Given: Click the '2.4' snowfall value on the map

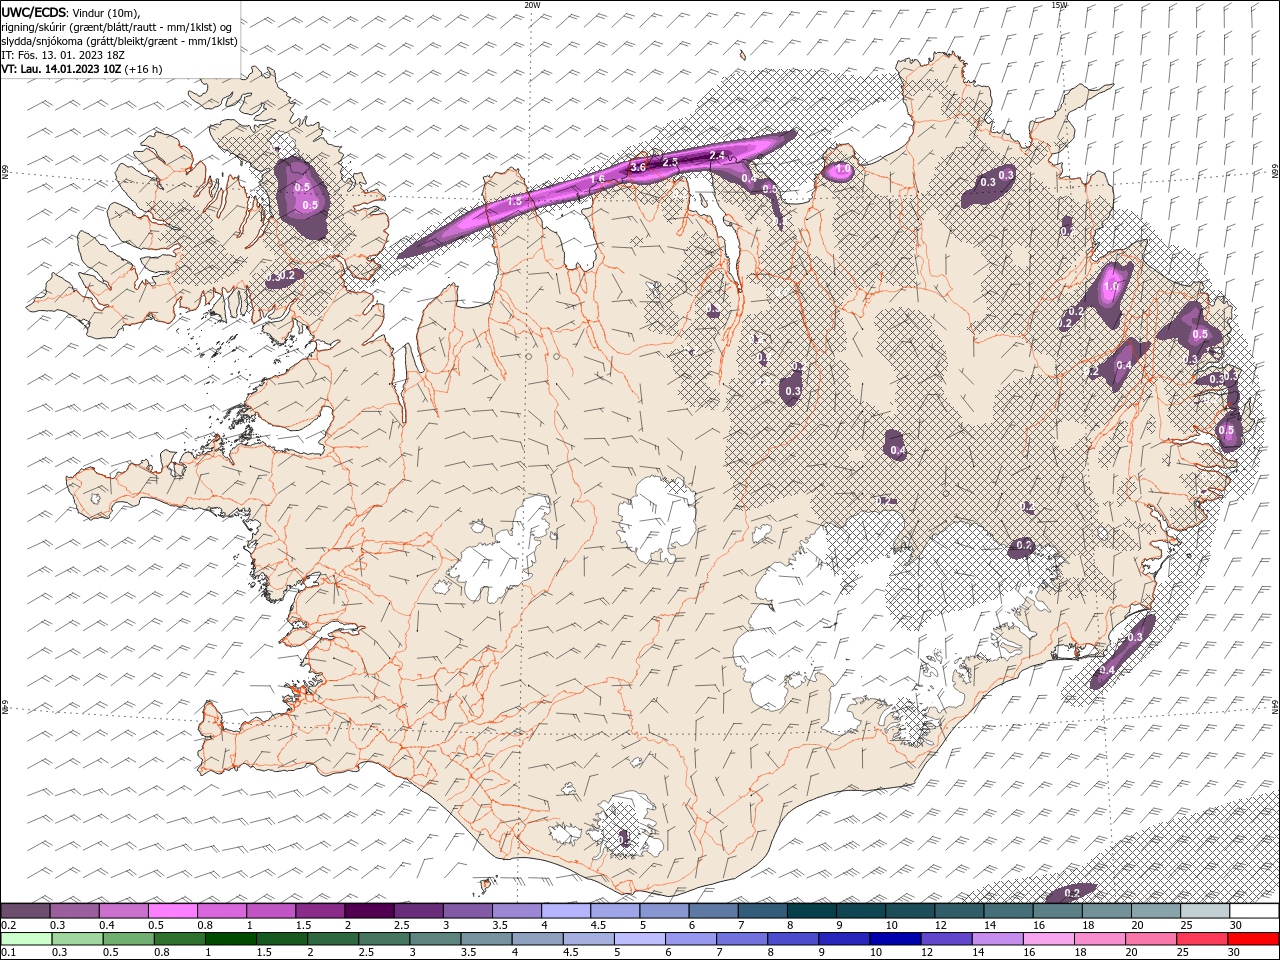Looking at the screenshot, I should [x=717, y=155].
